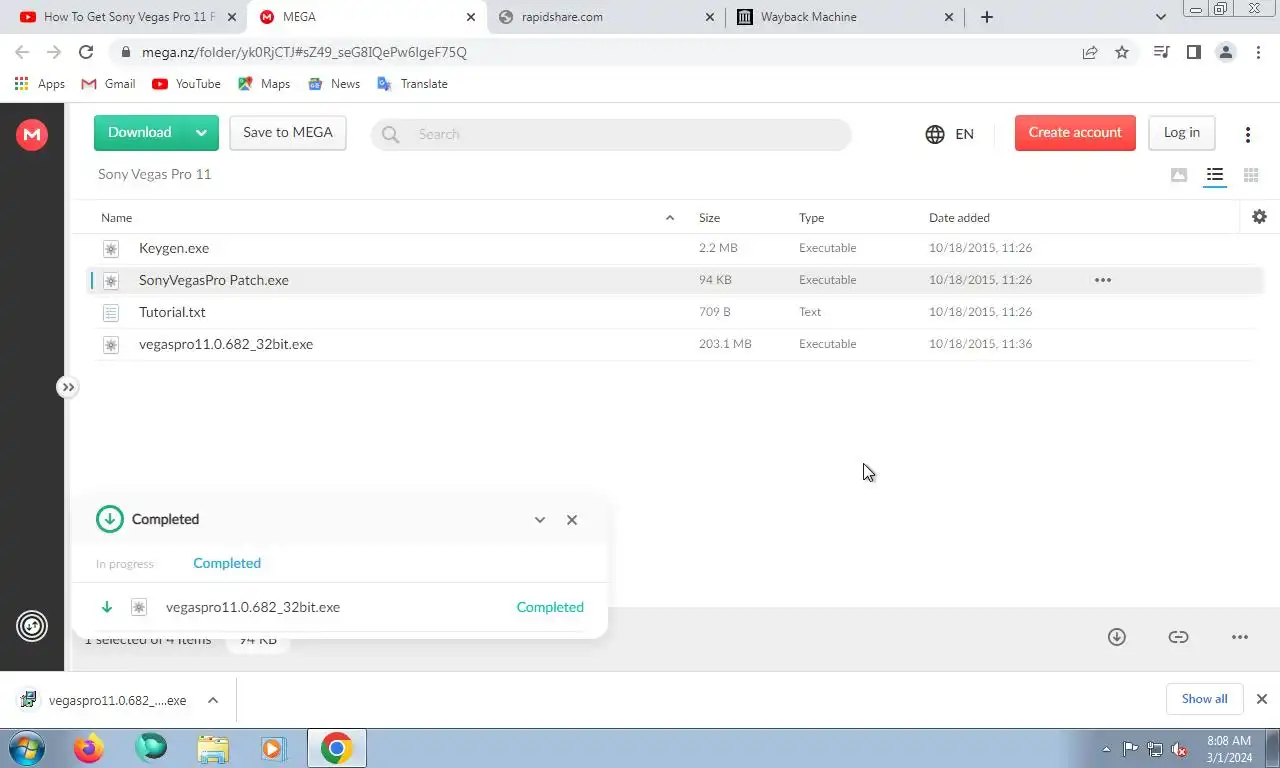Viewport: 1280px width, 768px height.
Task: Bookmark this page with star icon
Action: coord(1122,52)
